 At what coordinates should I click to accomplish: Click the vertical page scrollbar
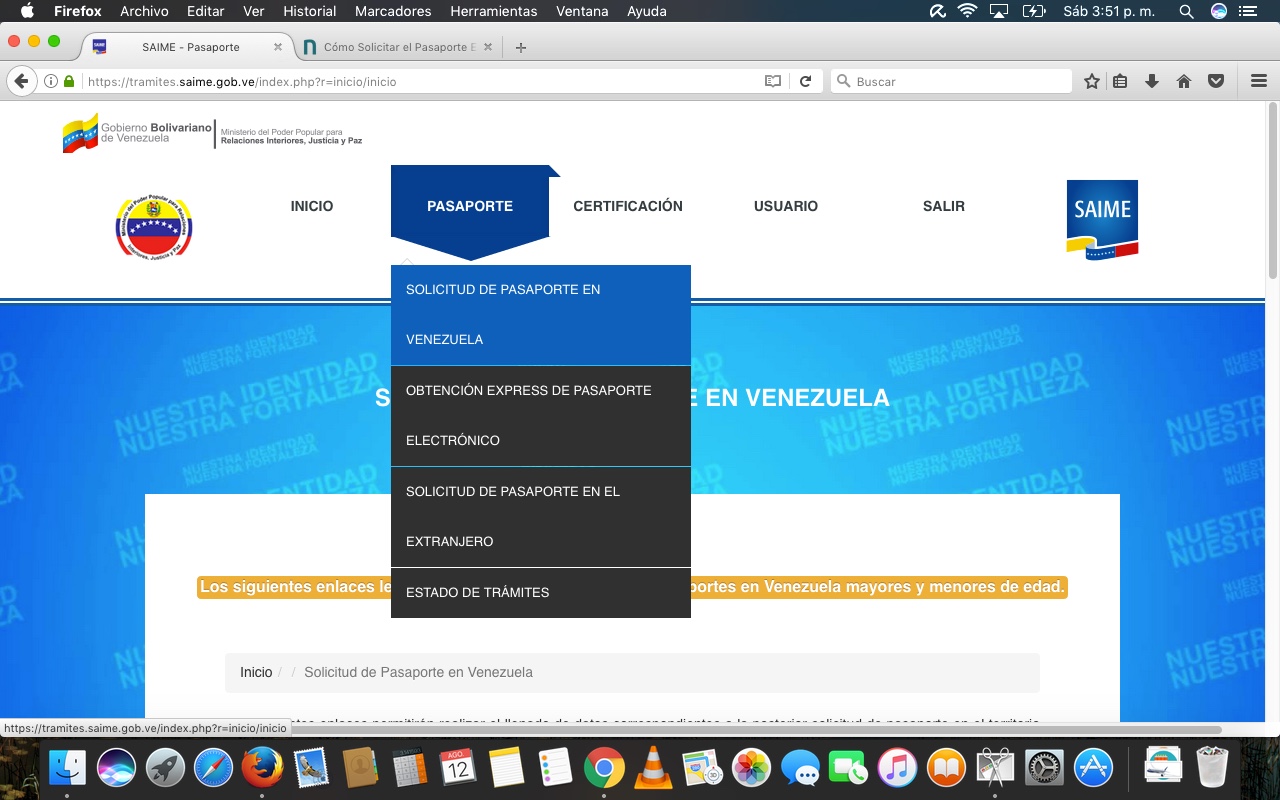tap(1272, 190)
